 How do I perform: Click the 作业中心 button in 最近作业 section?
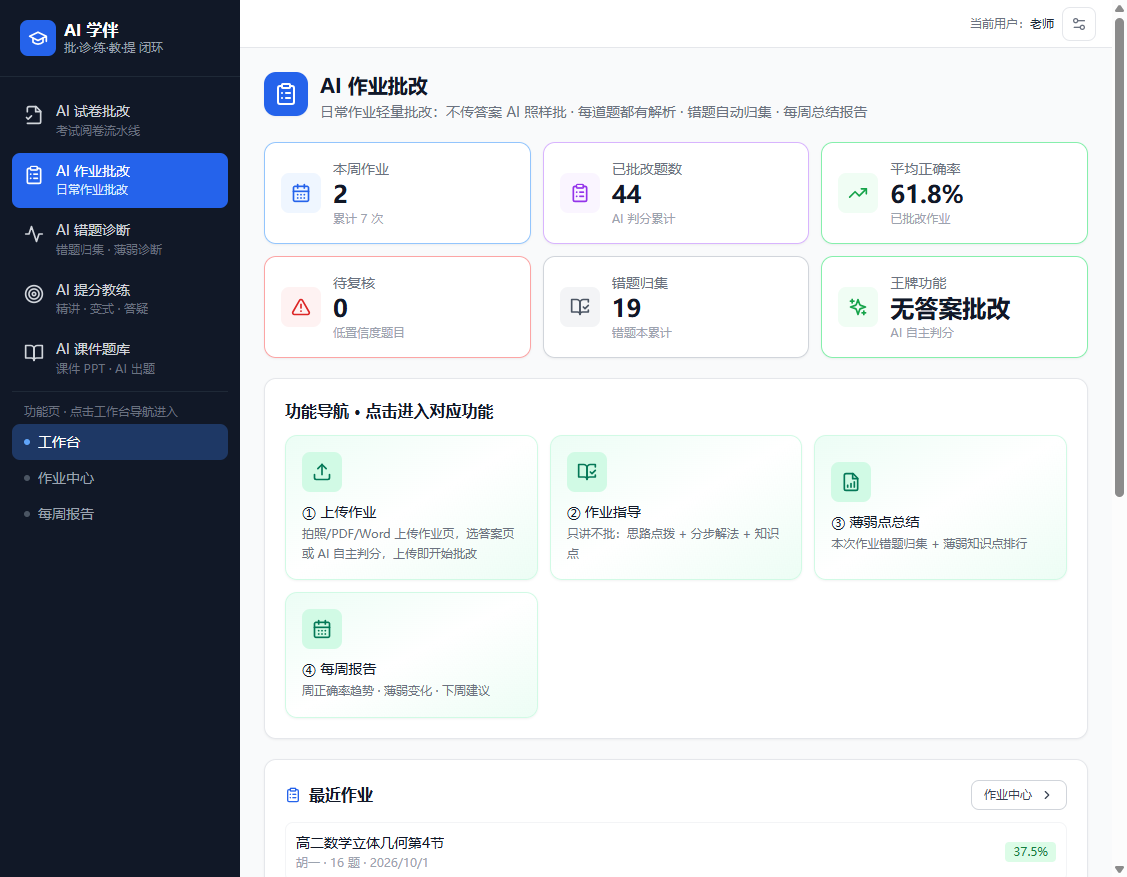(x=1018, y=795)
